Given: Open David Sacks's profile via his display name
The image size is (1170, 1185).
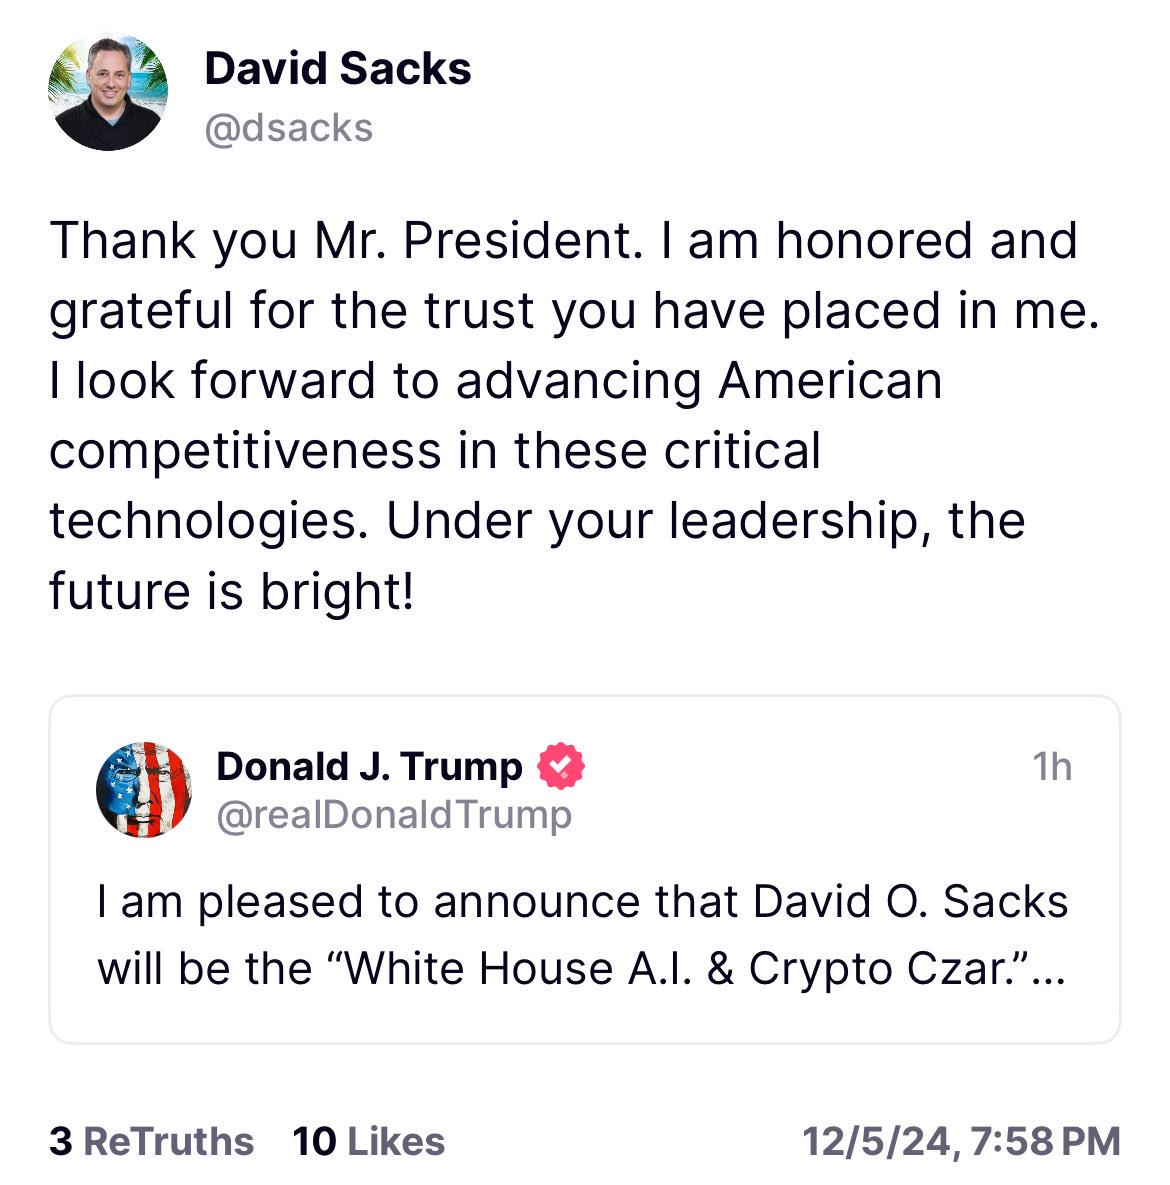Looking at the screenshot, I should [339, 69].
